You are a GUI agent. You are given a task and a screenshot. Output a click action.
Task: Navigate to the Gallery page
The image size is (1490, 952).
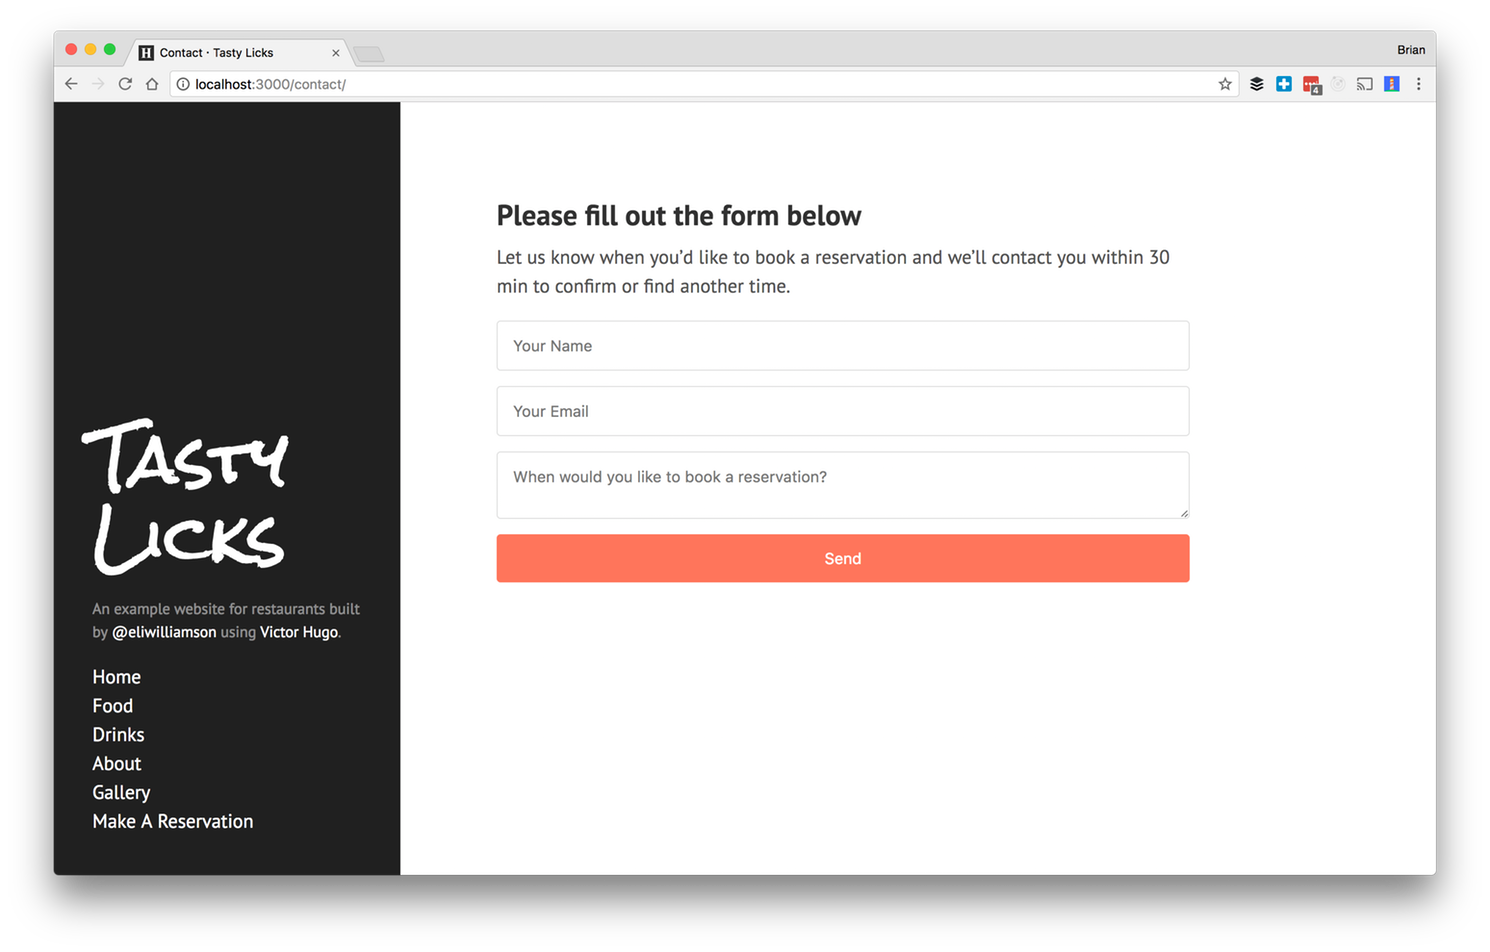tap(121, 792)
